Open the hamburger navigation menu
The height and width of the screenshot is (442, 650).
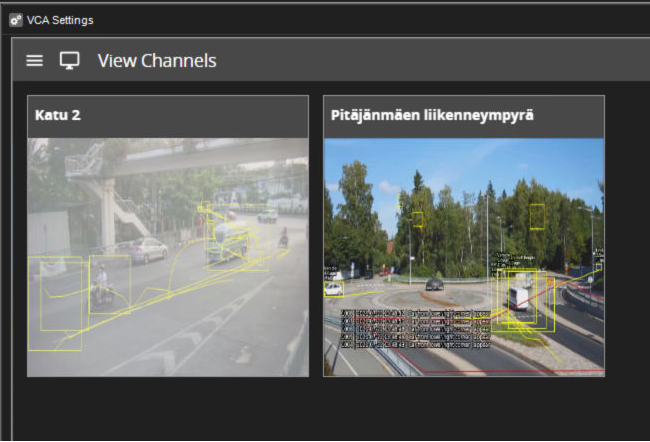click(35, 61)
